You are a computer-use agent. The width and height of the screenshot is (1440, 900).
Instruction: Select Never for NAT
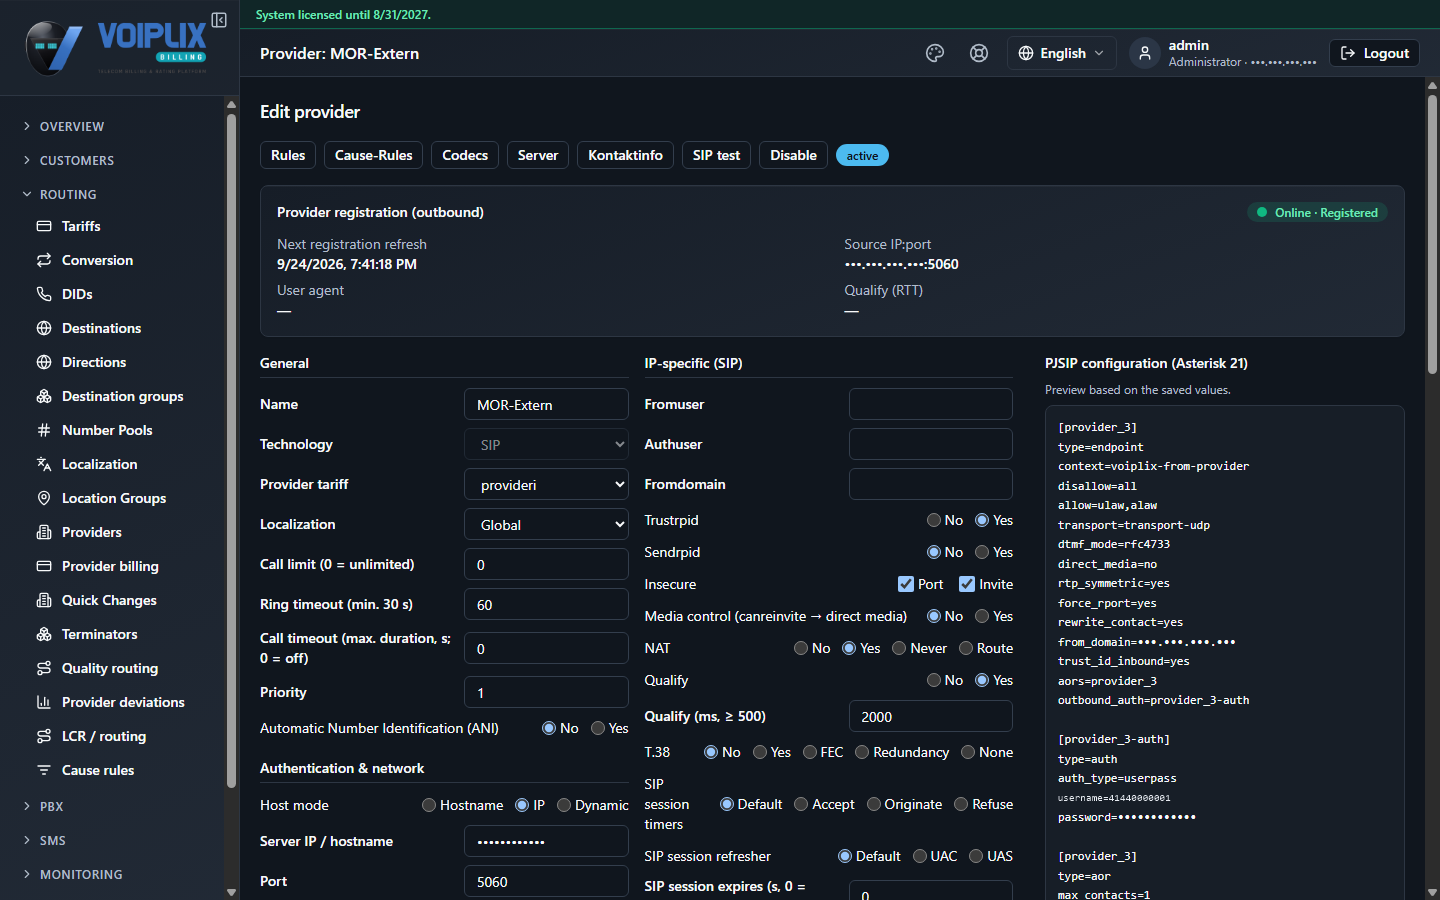(x=899, y=648)
